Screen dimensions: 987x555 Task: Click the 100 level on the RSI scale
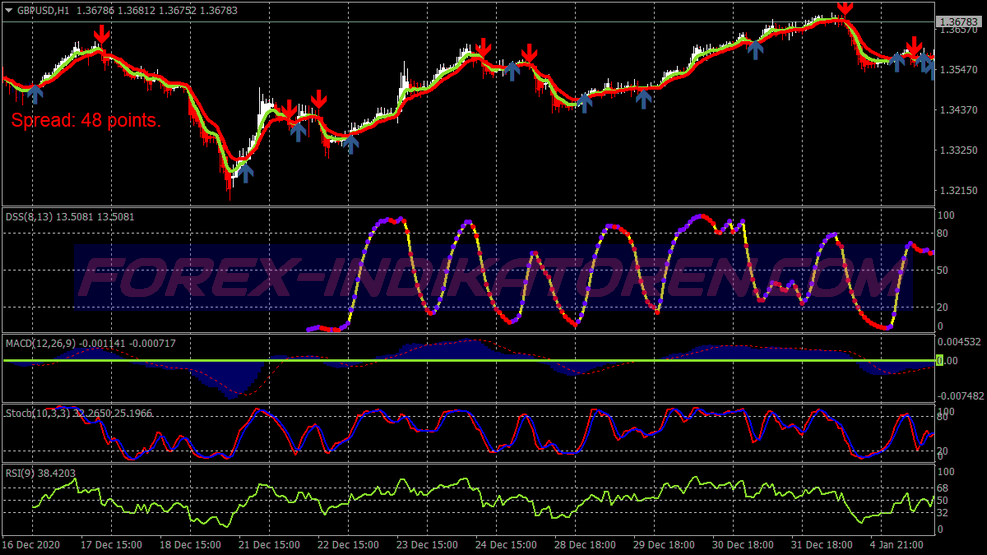(945, 472)
